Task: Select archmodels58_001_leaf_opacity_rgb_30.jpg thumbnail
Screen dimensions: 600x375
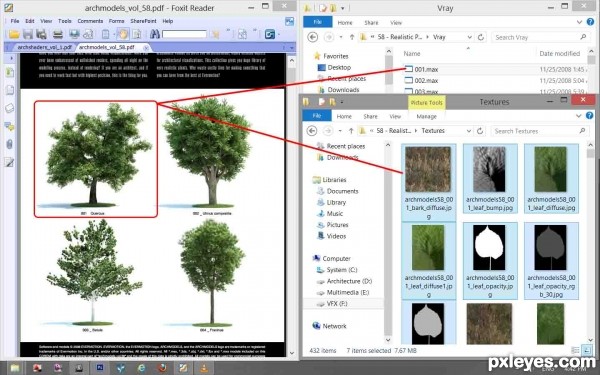Action: tap(551, 261)
